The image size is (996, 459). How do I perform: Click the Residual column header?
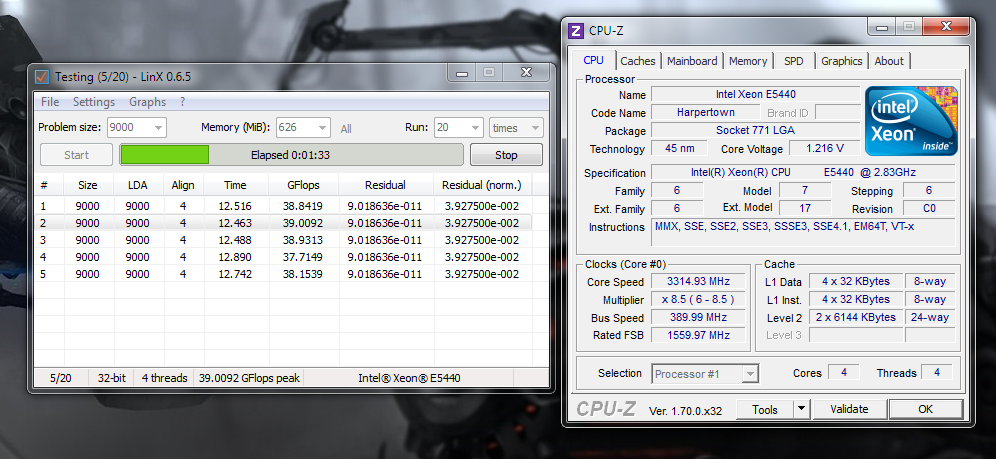385,185
